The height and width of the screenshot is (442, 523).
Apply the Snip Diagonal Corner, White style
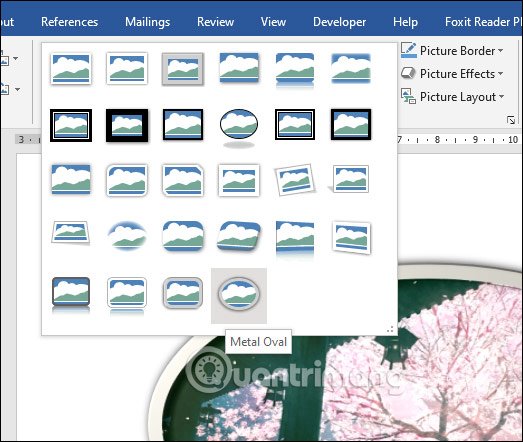[183, 180]
